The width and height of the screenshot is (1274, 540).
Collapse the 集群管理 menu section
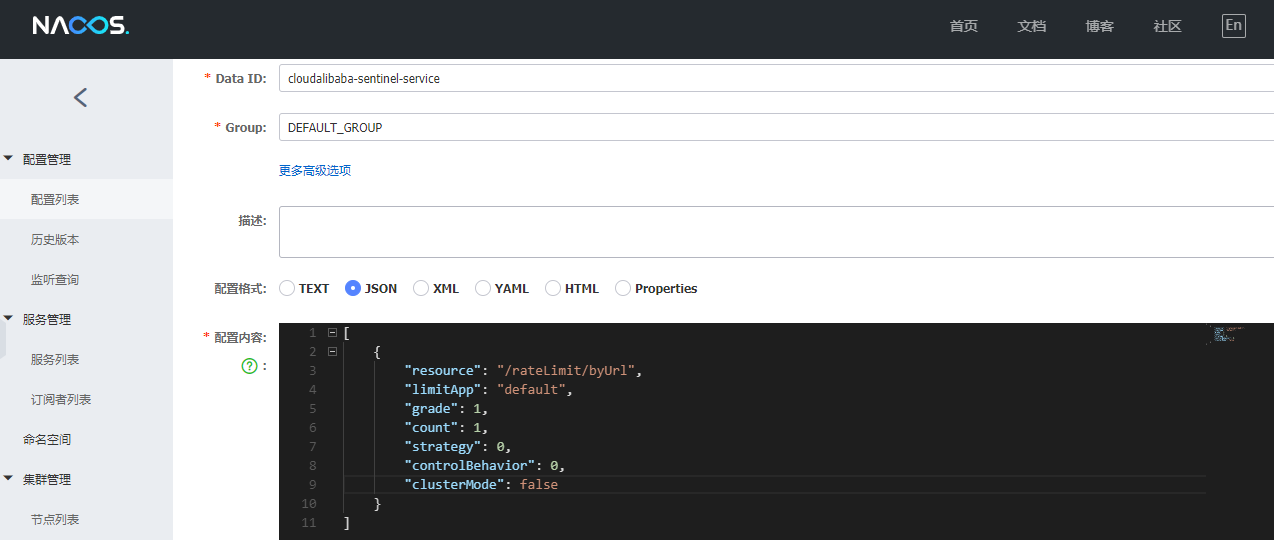tap(9, 479)
